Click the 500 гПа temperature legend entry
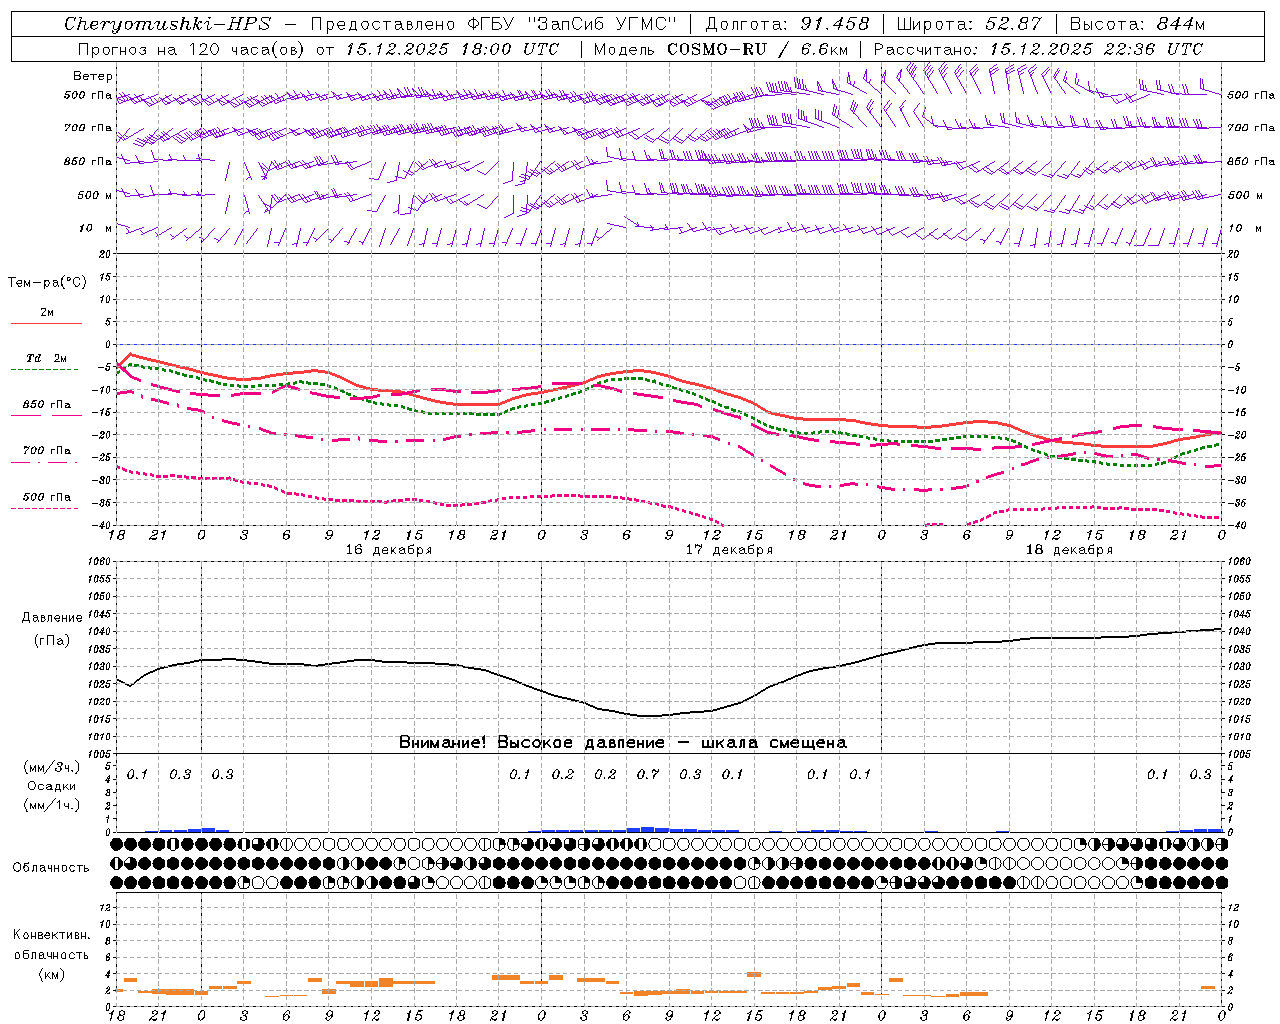The width and height of the screenshot is (1280, 1024). (47, 497)
